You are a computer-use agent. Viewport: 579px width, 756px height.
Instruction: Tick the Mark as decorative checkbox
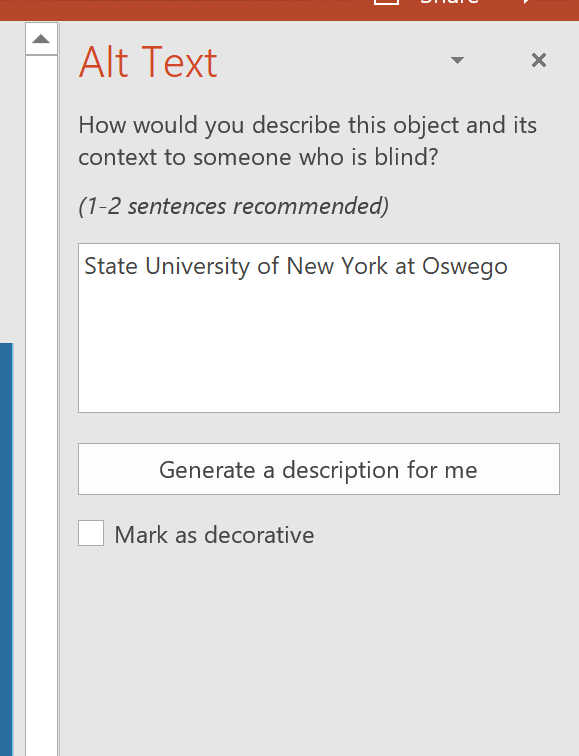(x=91, y=533)
